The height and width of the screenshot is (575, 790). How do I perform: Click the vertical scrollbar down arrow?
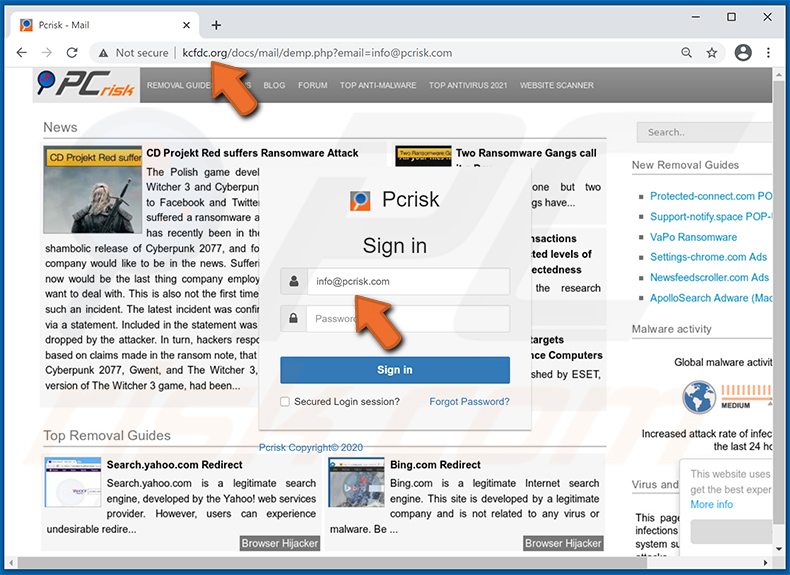(x=779, y=549)
